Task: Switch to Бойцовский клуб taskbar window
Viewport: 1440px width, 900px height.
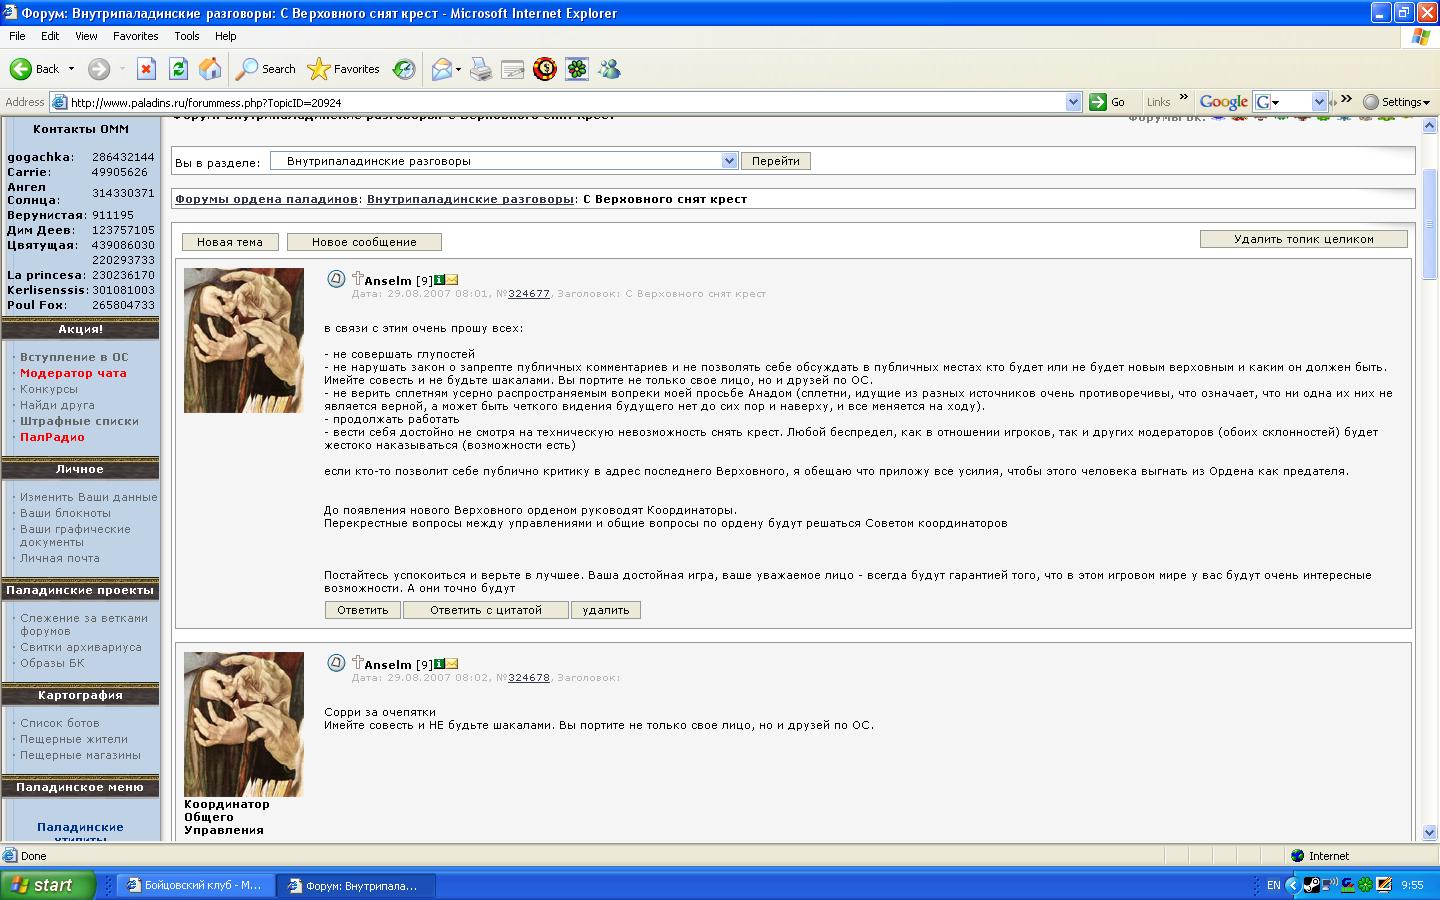Action: click(x=196, y=885)
